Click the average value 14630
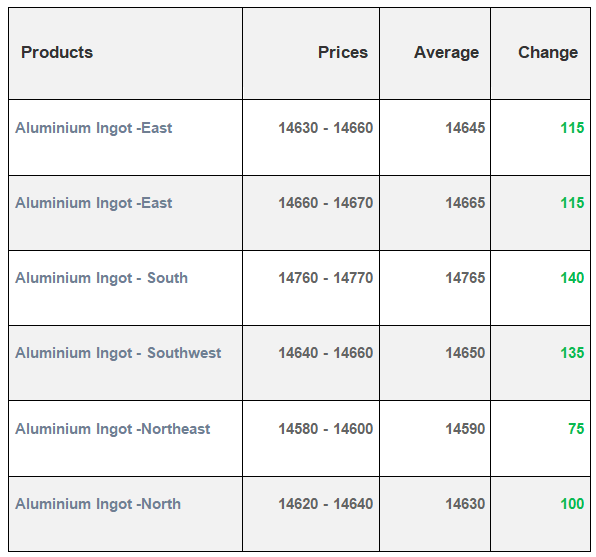The image size is (596, 557). click(x=465, y=504)
